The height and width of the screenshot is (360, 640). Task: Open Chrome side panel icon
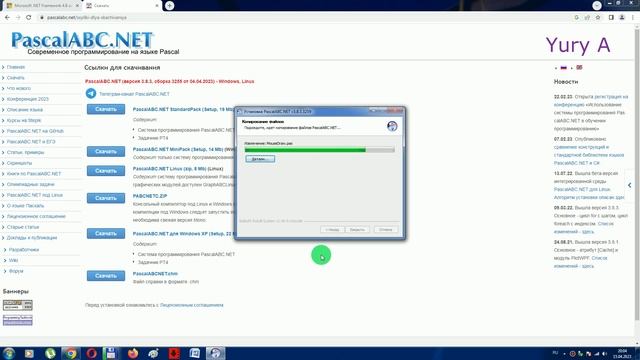tap(611, 18)
